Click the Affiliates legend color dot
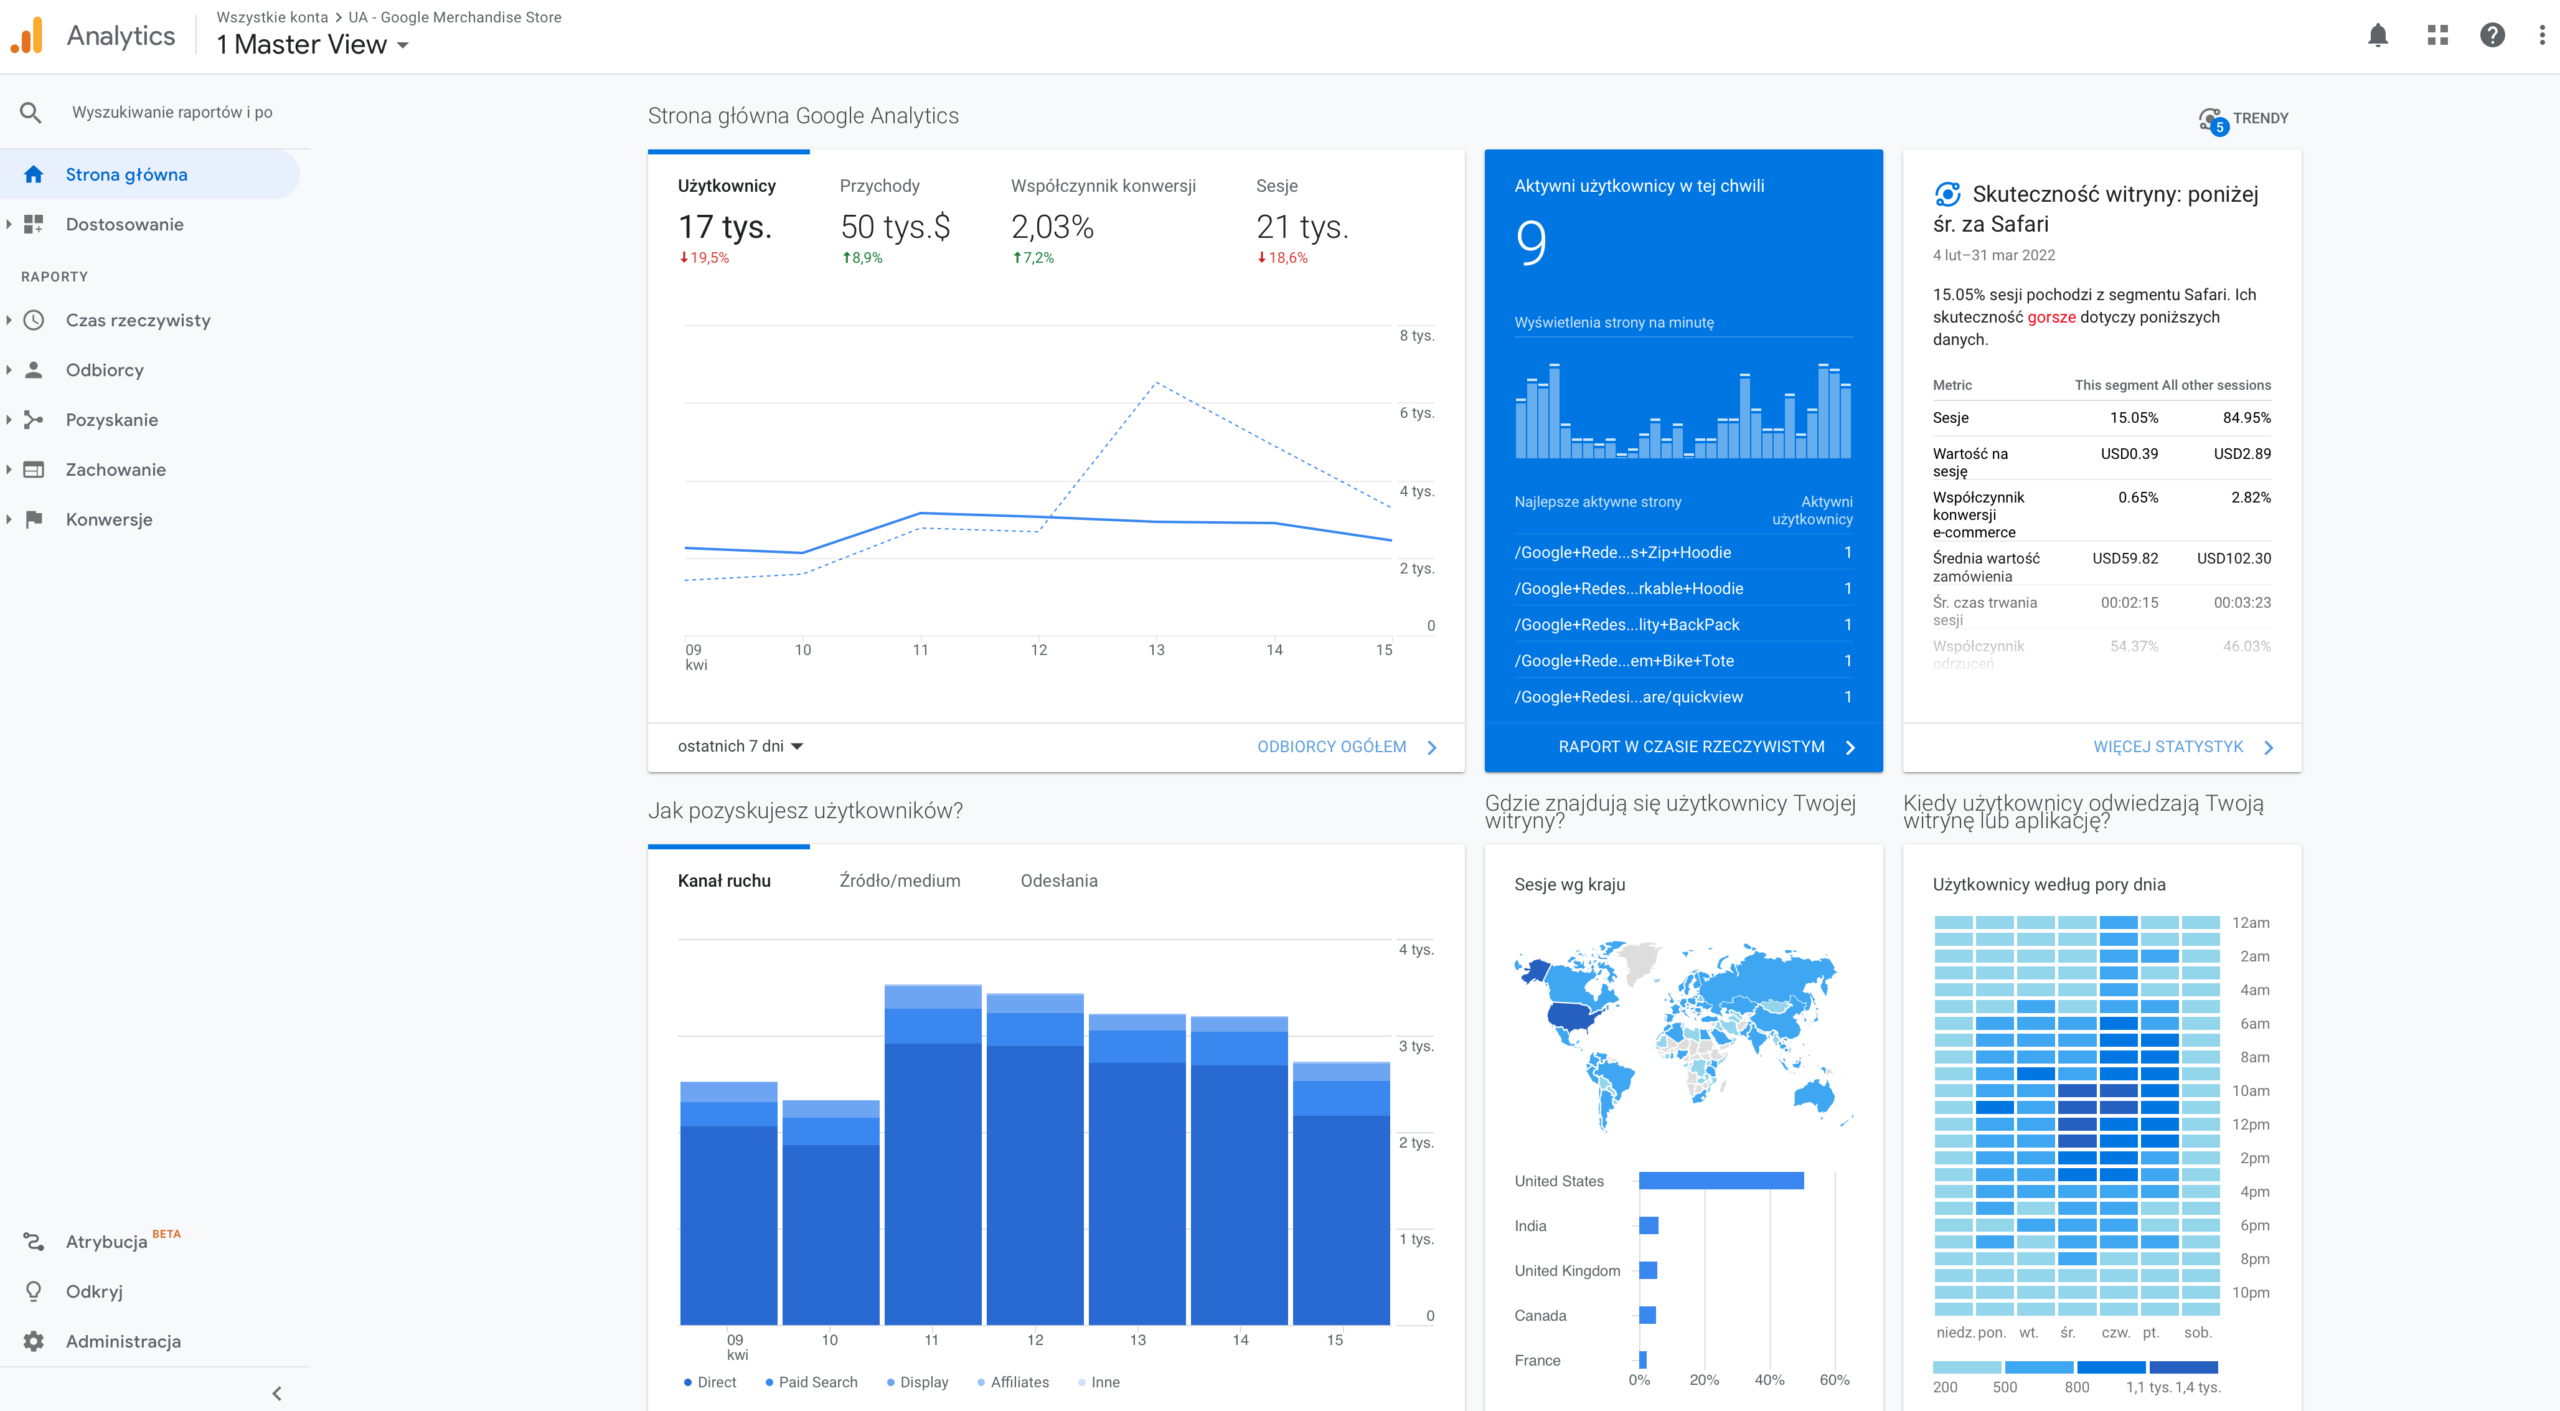This screenshot has width=2560, height=1411. click(981, 1383)
